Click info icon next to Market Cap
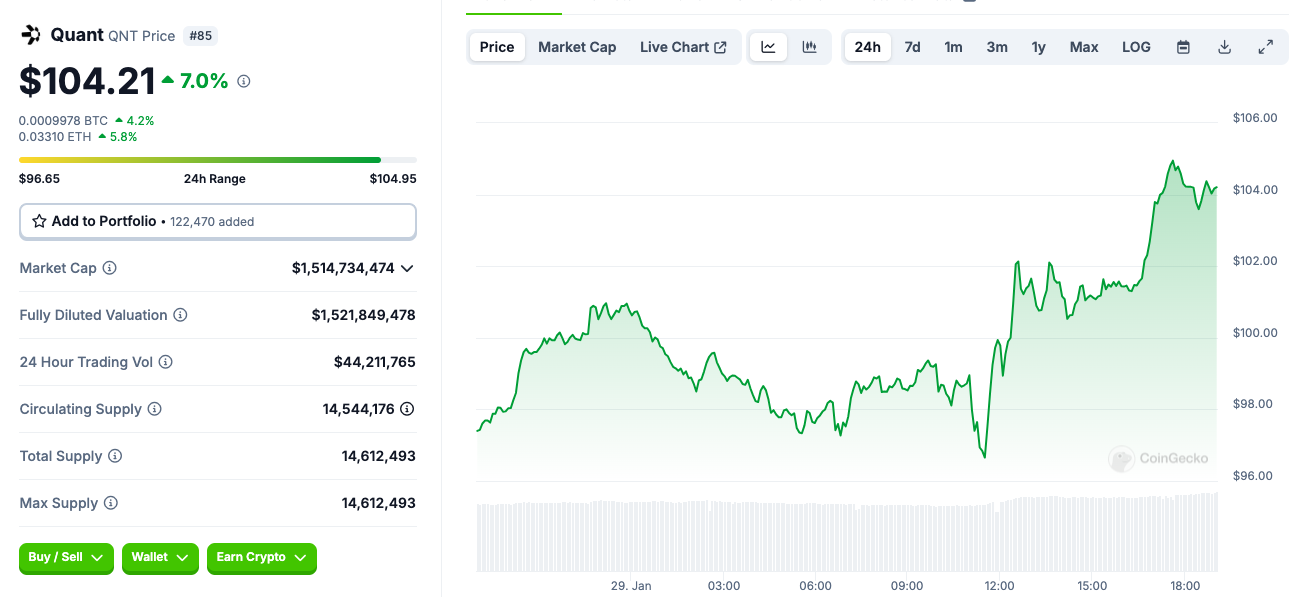 click(110, 268)
